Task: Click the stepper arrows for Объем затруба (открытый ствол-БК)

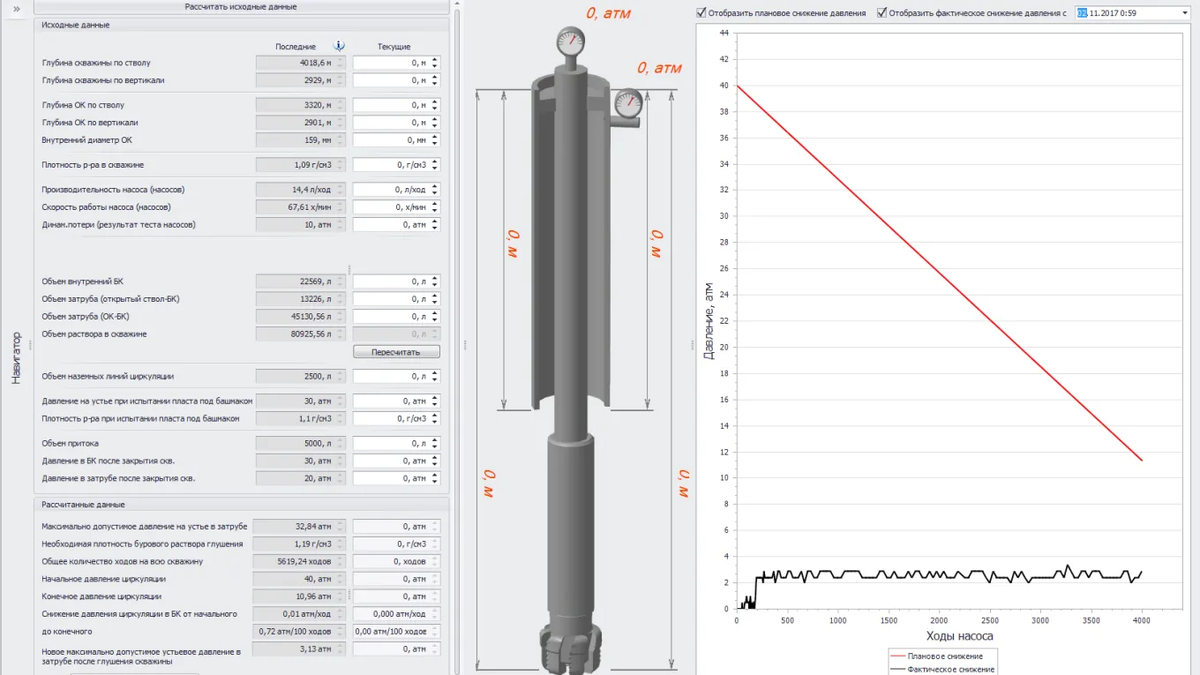Action: (x=435, y=299)
